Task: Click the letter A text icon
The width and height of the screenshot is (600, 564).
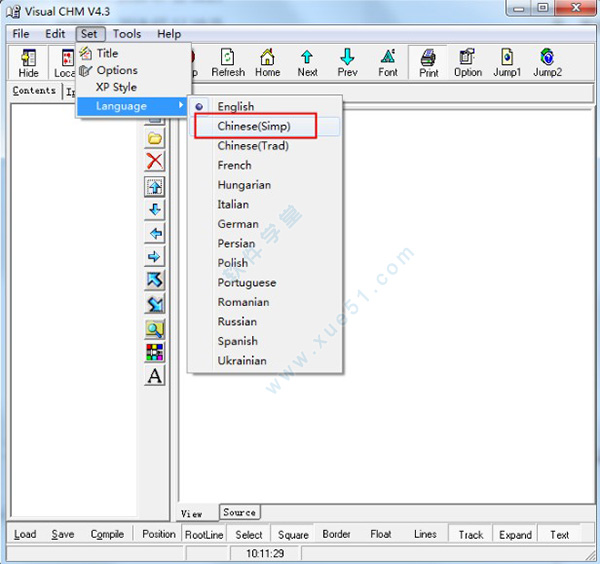Action: pyautogui.click(x=155, y=377)
